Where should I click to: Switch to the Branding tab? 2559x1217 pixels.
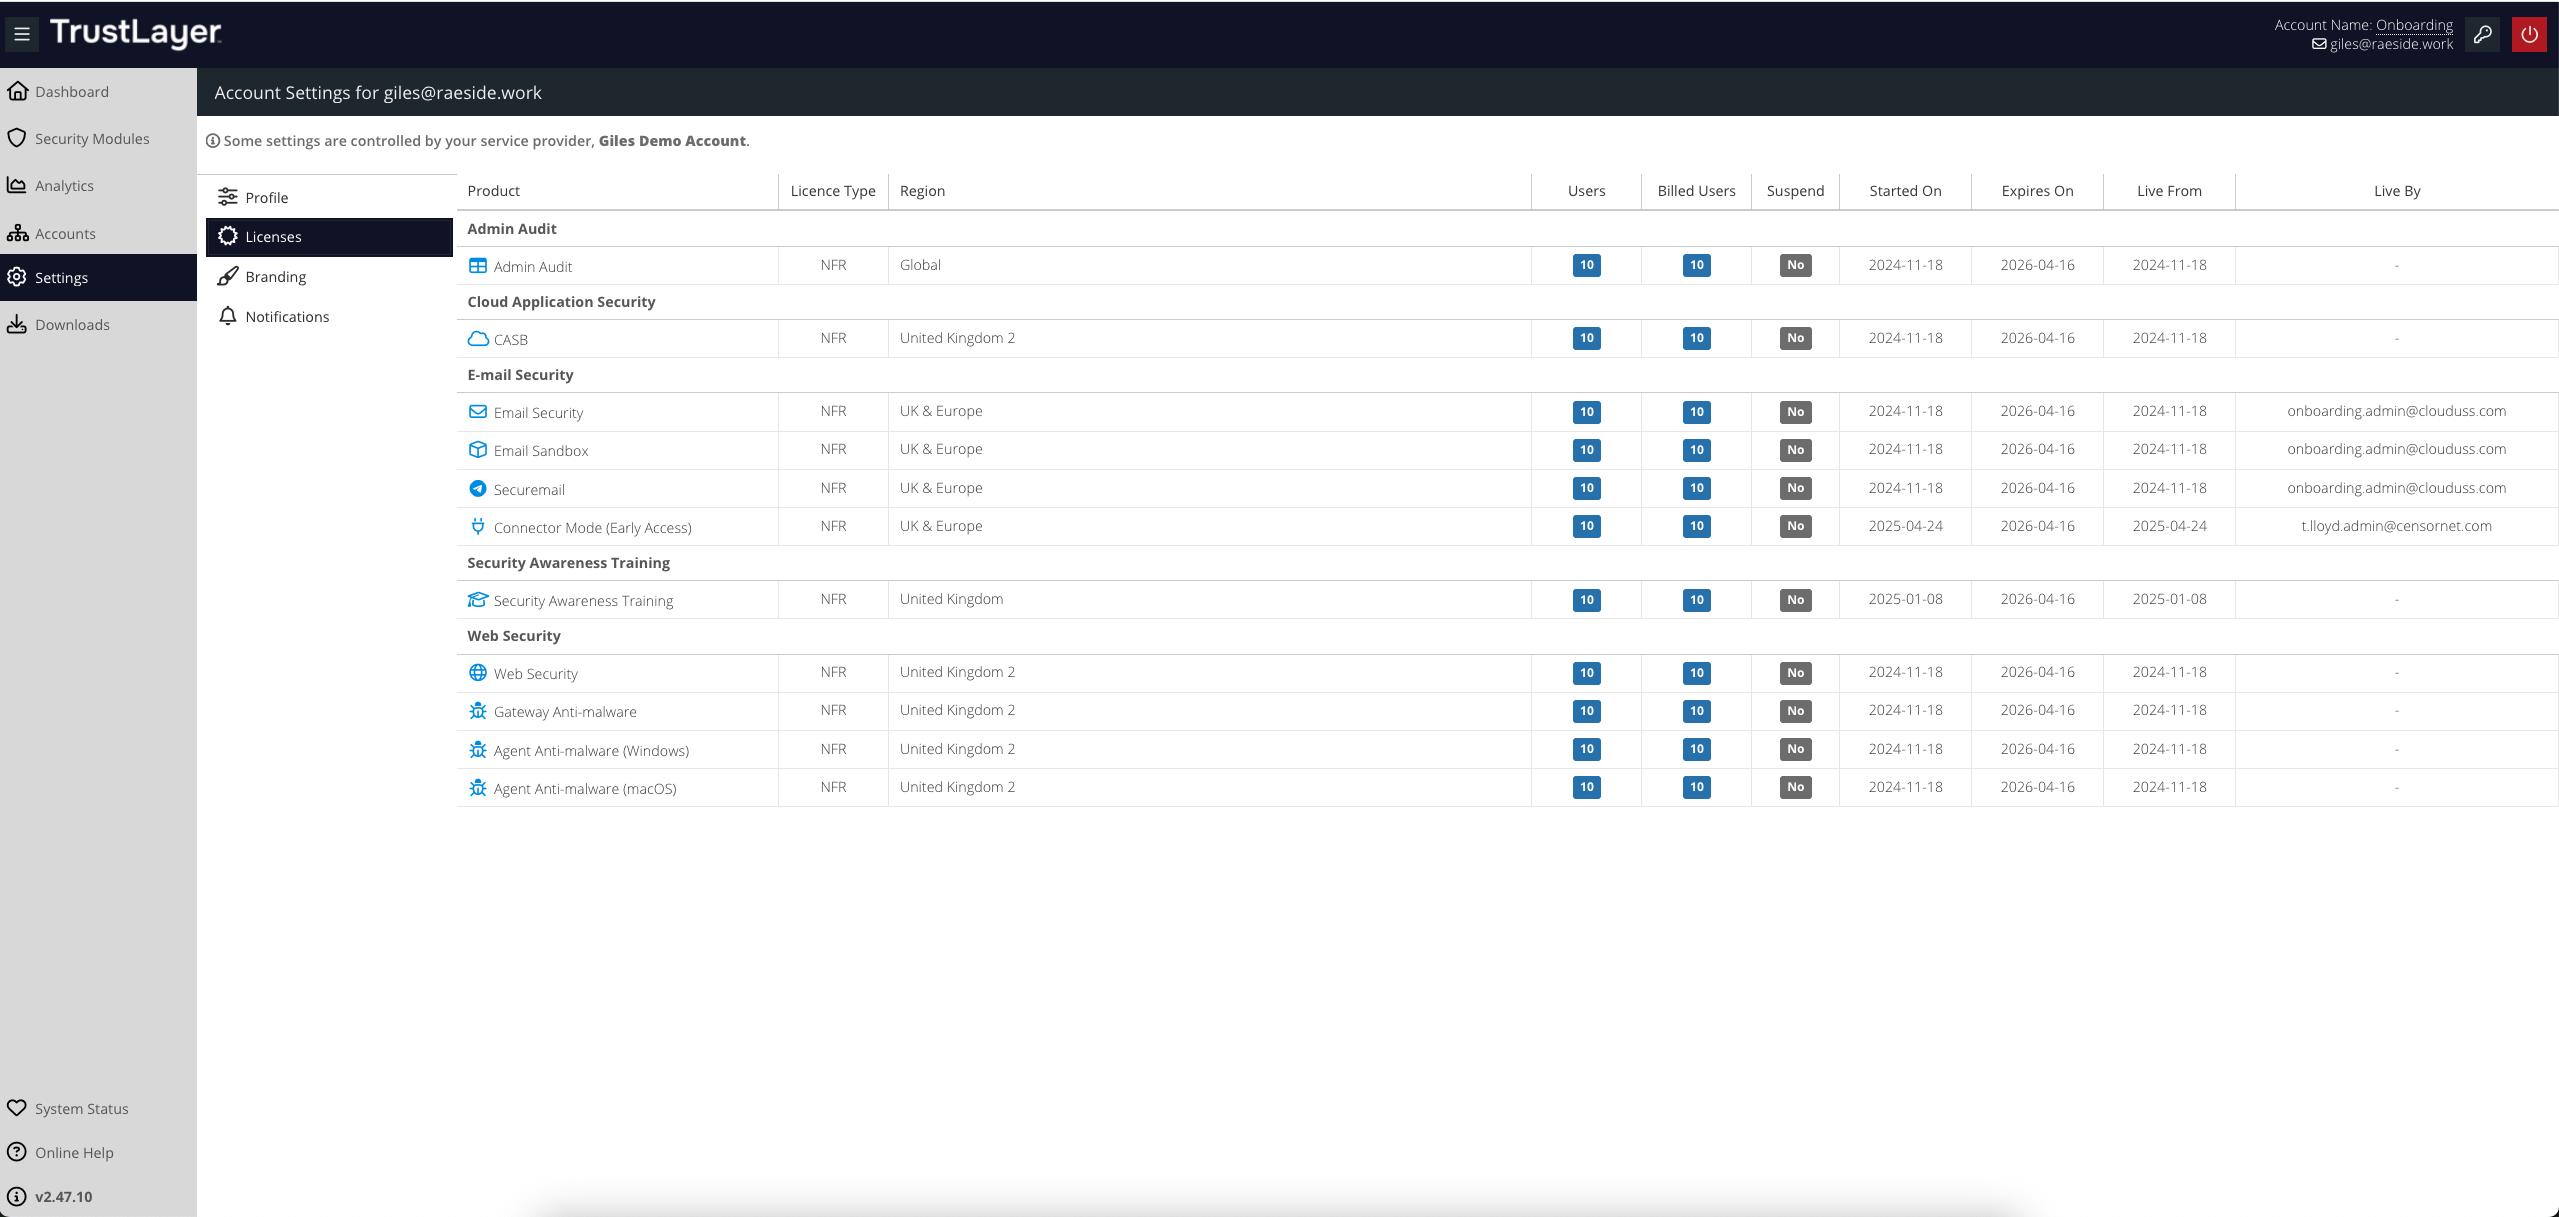pyautogui.click(x=329, y=277)
